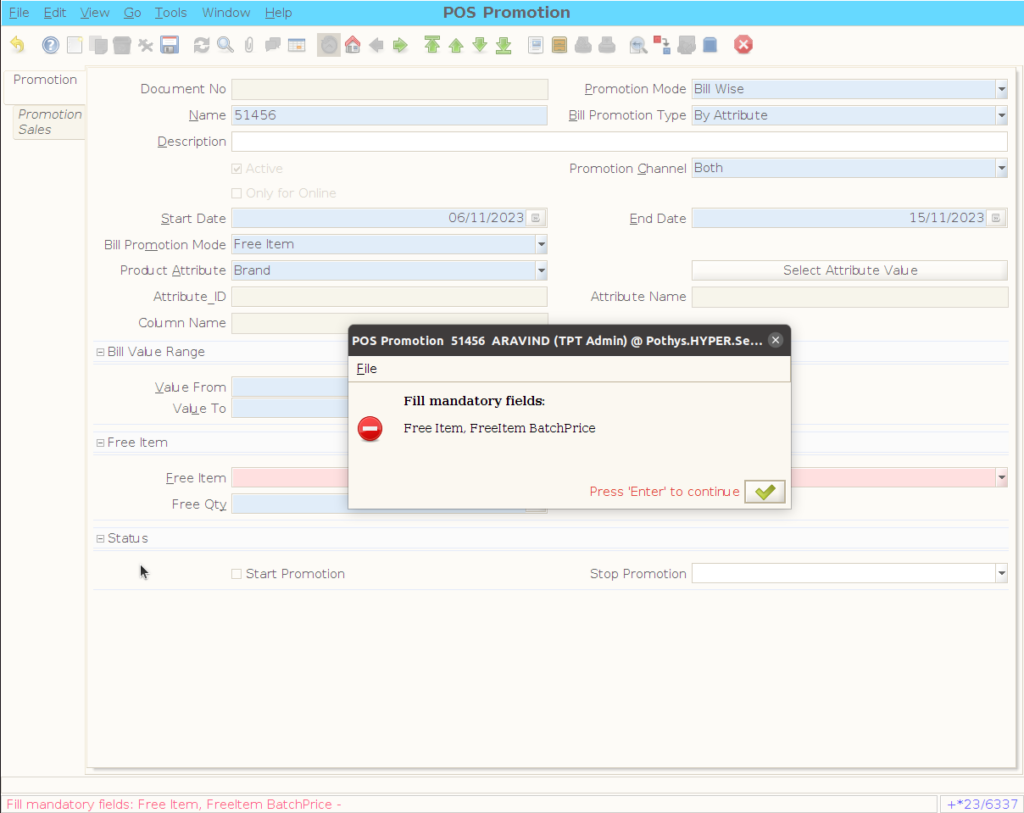
Task: Switch to the Promotion Sales tab
Action: coord(50,121)
